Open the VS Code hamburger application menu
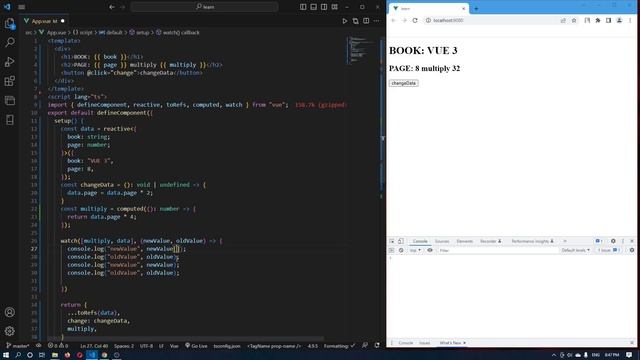This screenshot has width=640, height=360. (22, 7)
